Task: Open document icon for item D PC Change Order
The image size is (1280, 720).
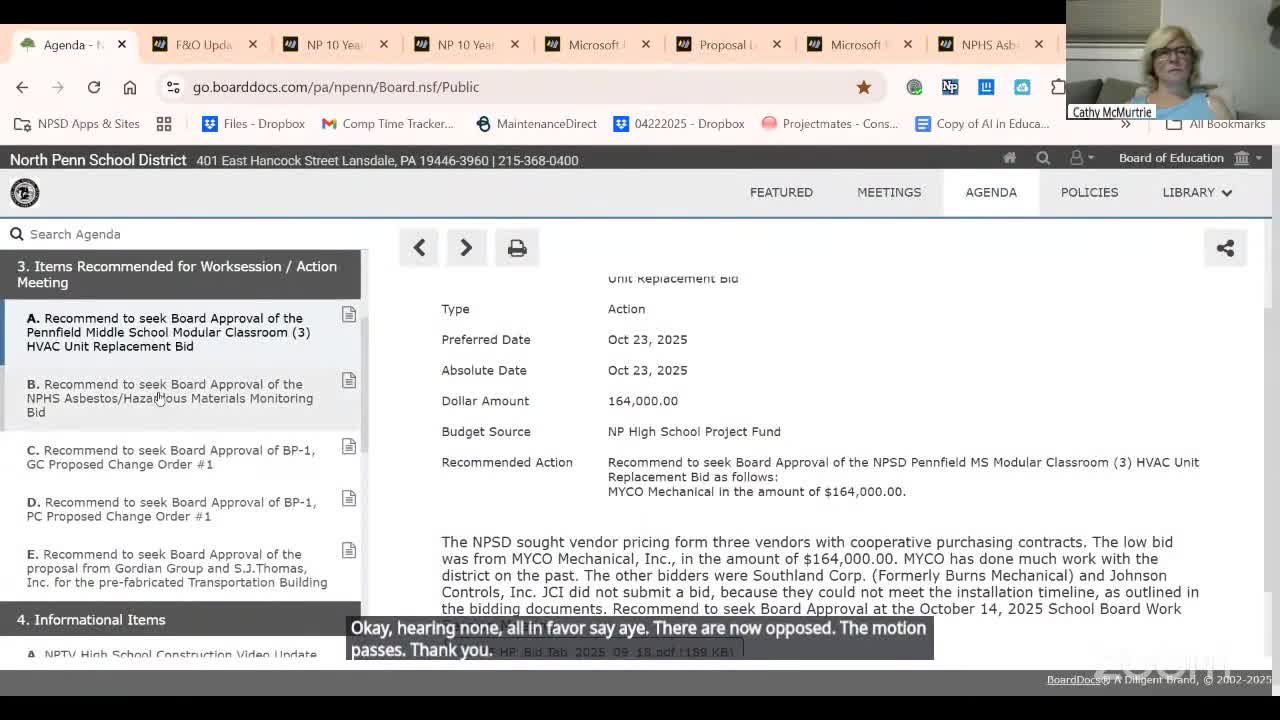Action: tap(349, 499)
